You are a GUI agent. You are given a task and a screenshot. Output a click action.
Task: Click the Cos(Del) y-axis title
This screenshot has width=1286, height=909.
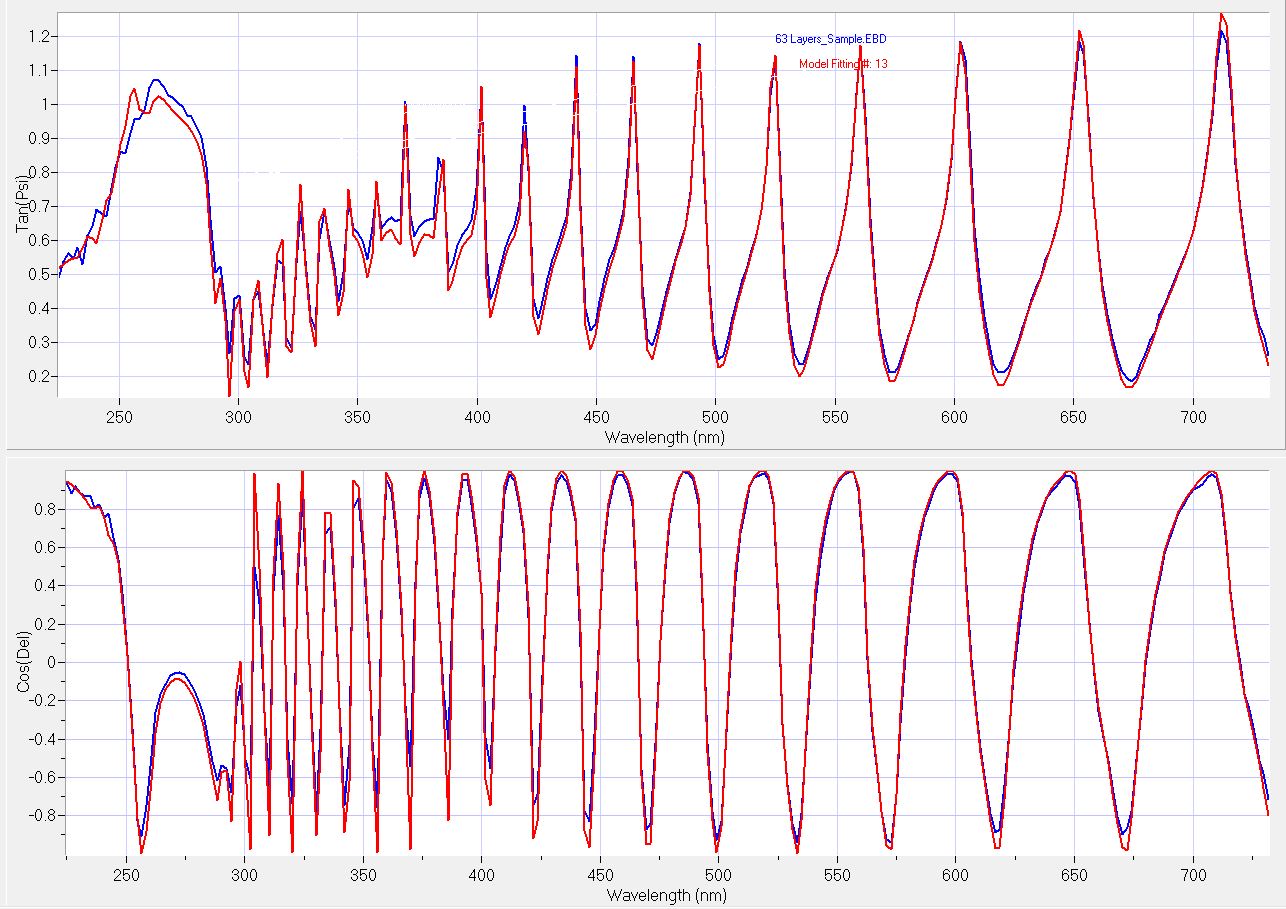tap(22, 661)
